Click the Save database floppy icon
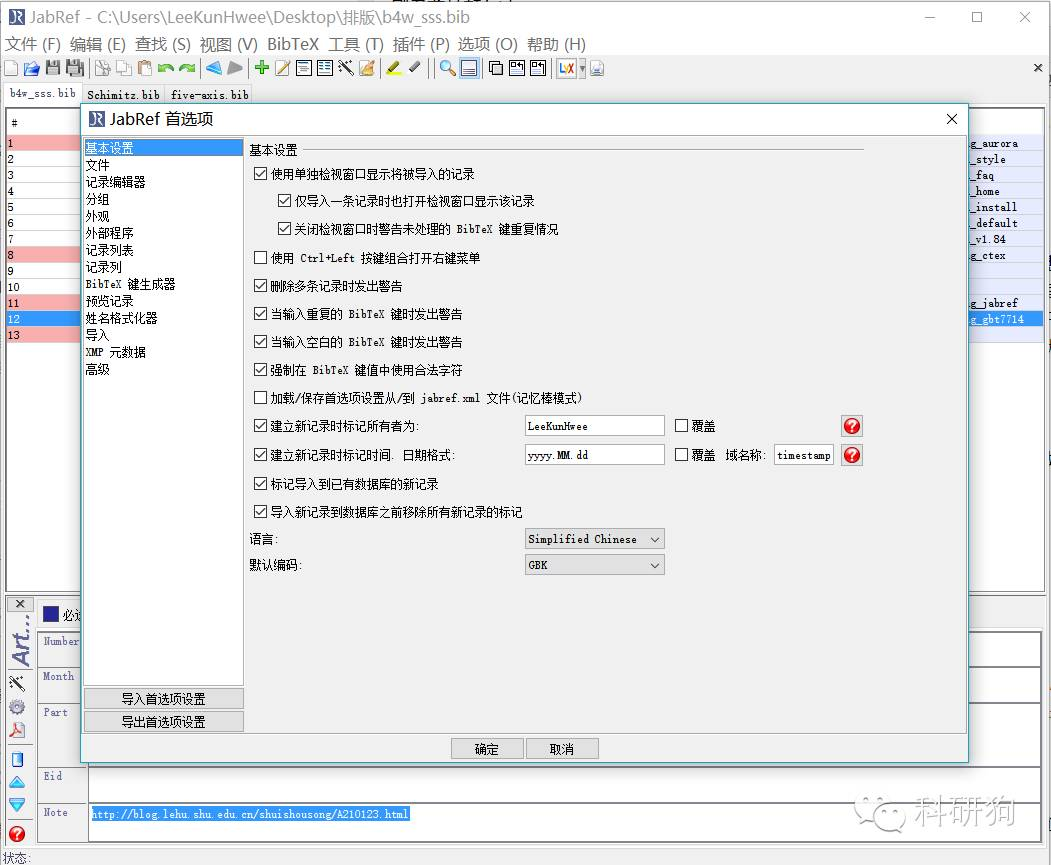The height and width of the screenshot is (865, 1051). (x=53, y=68)
